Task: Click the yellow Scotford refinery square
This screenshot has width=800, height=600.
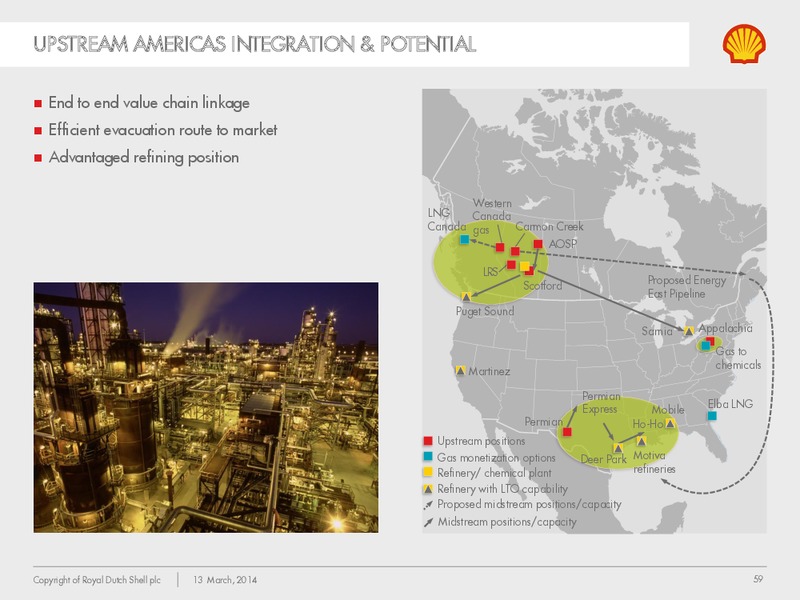Action: 524,266
